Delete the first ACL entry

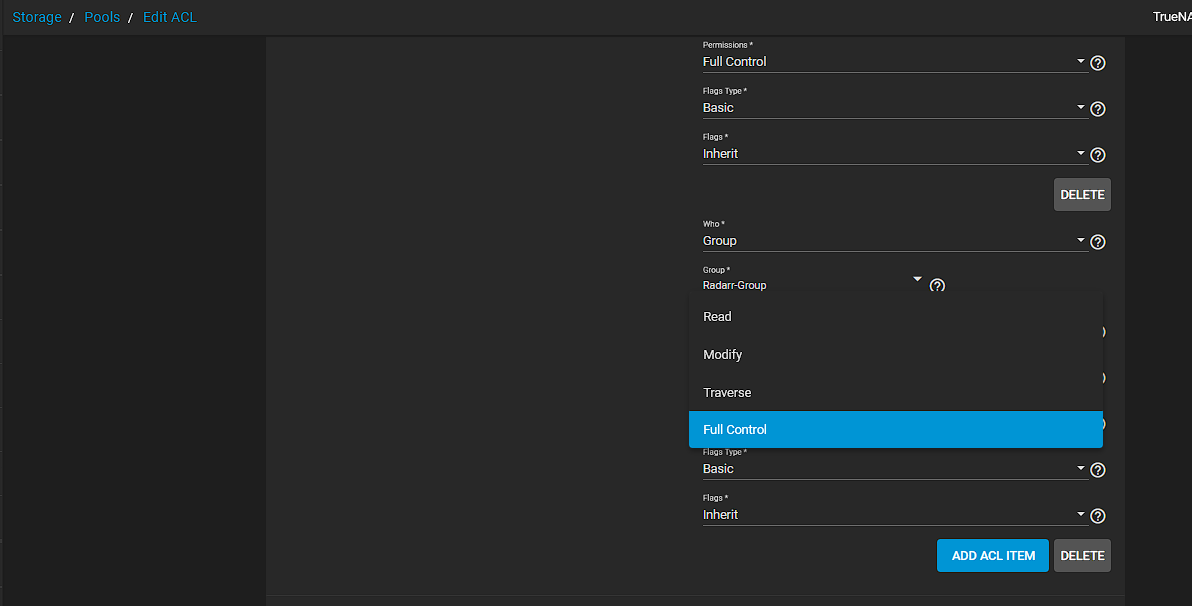pos(1082,195)
